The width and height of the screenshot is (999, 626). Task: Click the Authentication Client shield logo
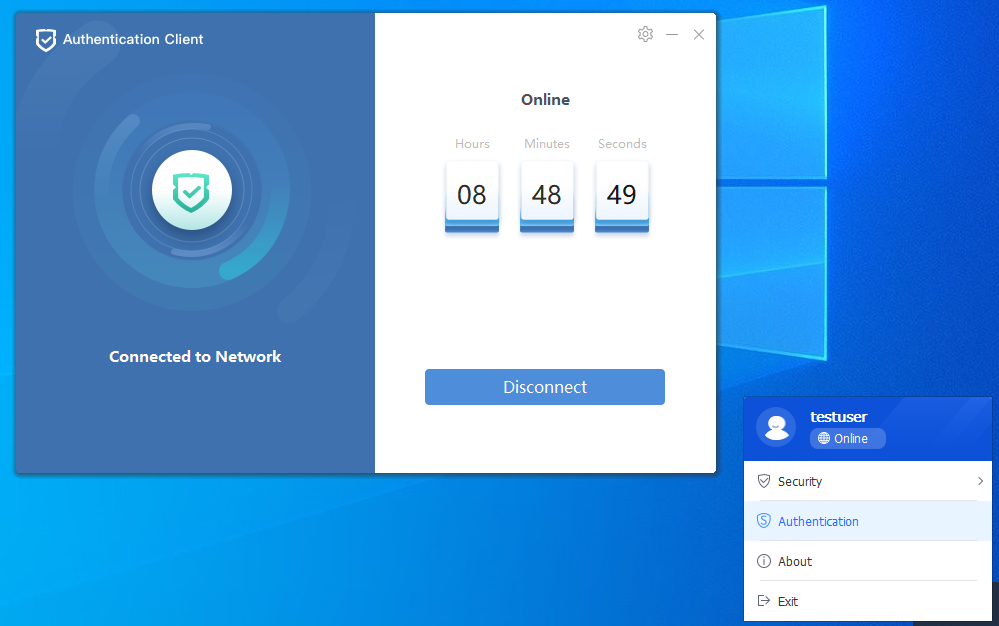[45, 40]
